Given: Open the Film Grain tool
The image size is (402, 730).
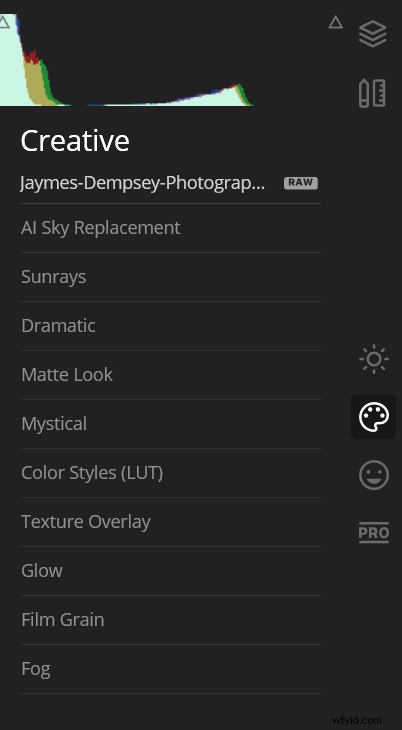Looking at the screenshot, I should [x=170, y=620].
